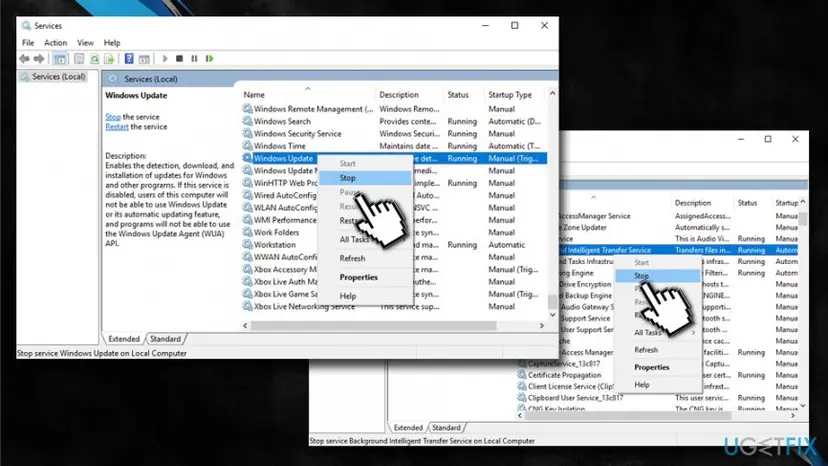Viewport: 828px width, 466px height.
Task: Click the Forward arrow in Services toolbar
Action: (39, 59)
